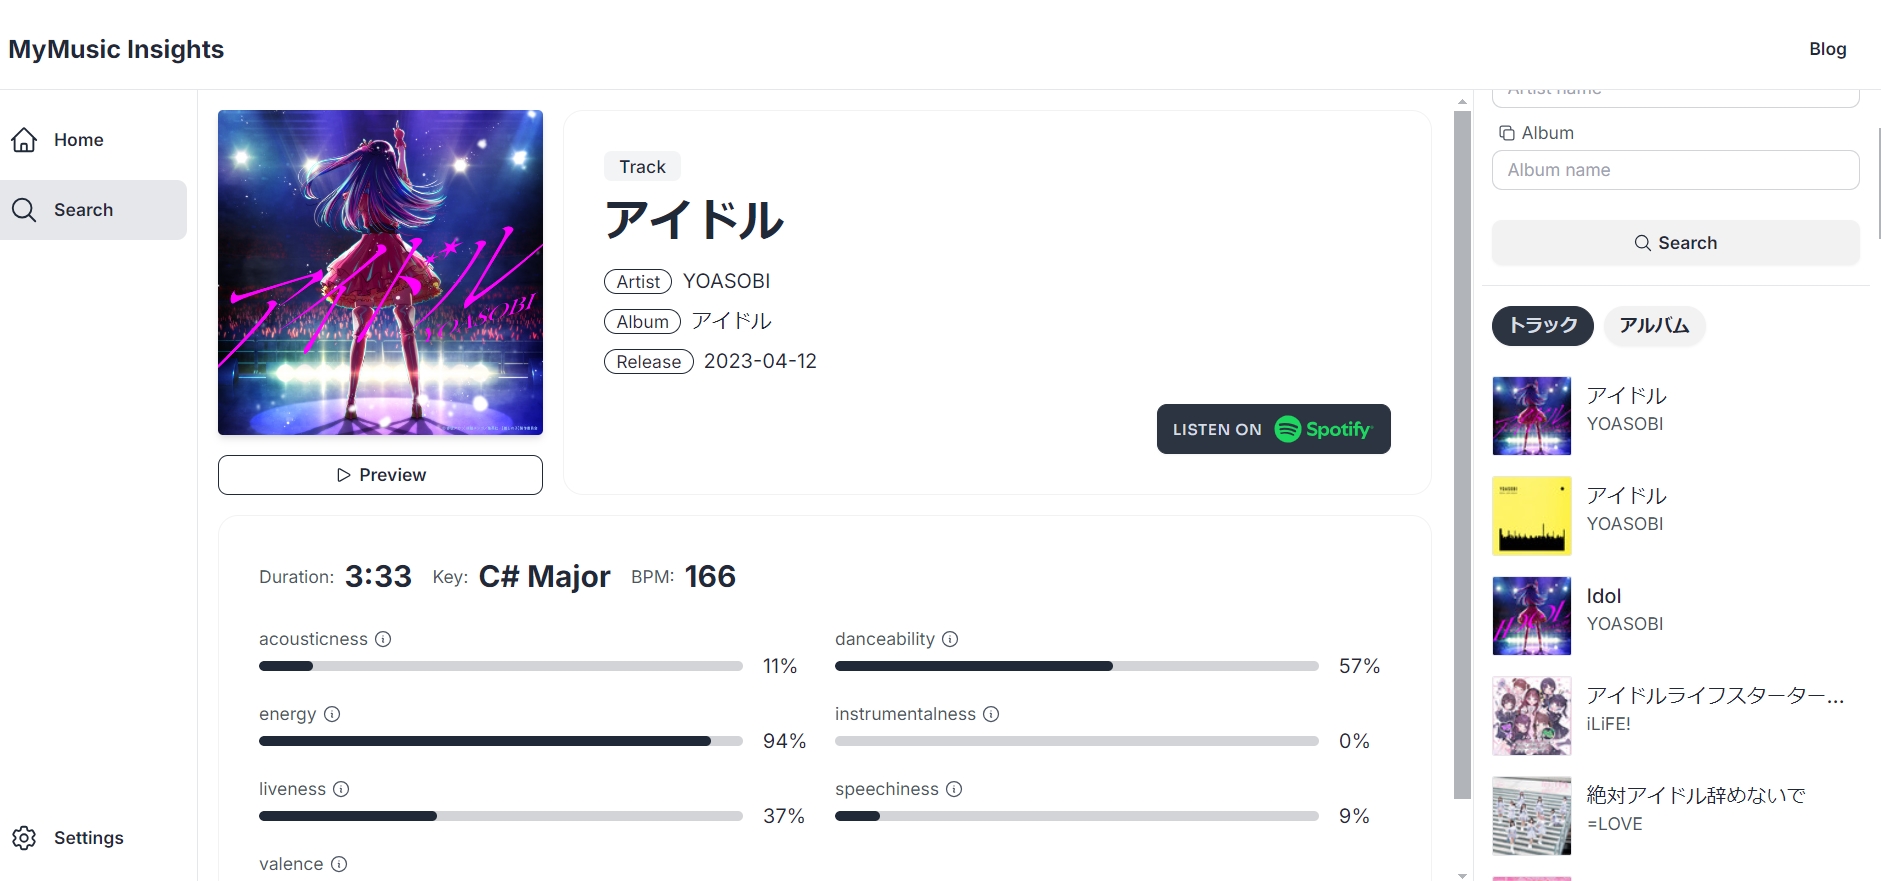Click the Search button in the filter panel

pyautogui.click(x=1675, y=242)
